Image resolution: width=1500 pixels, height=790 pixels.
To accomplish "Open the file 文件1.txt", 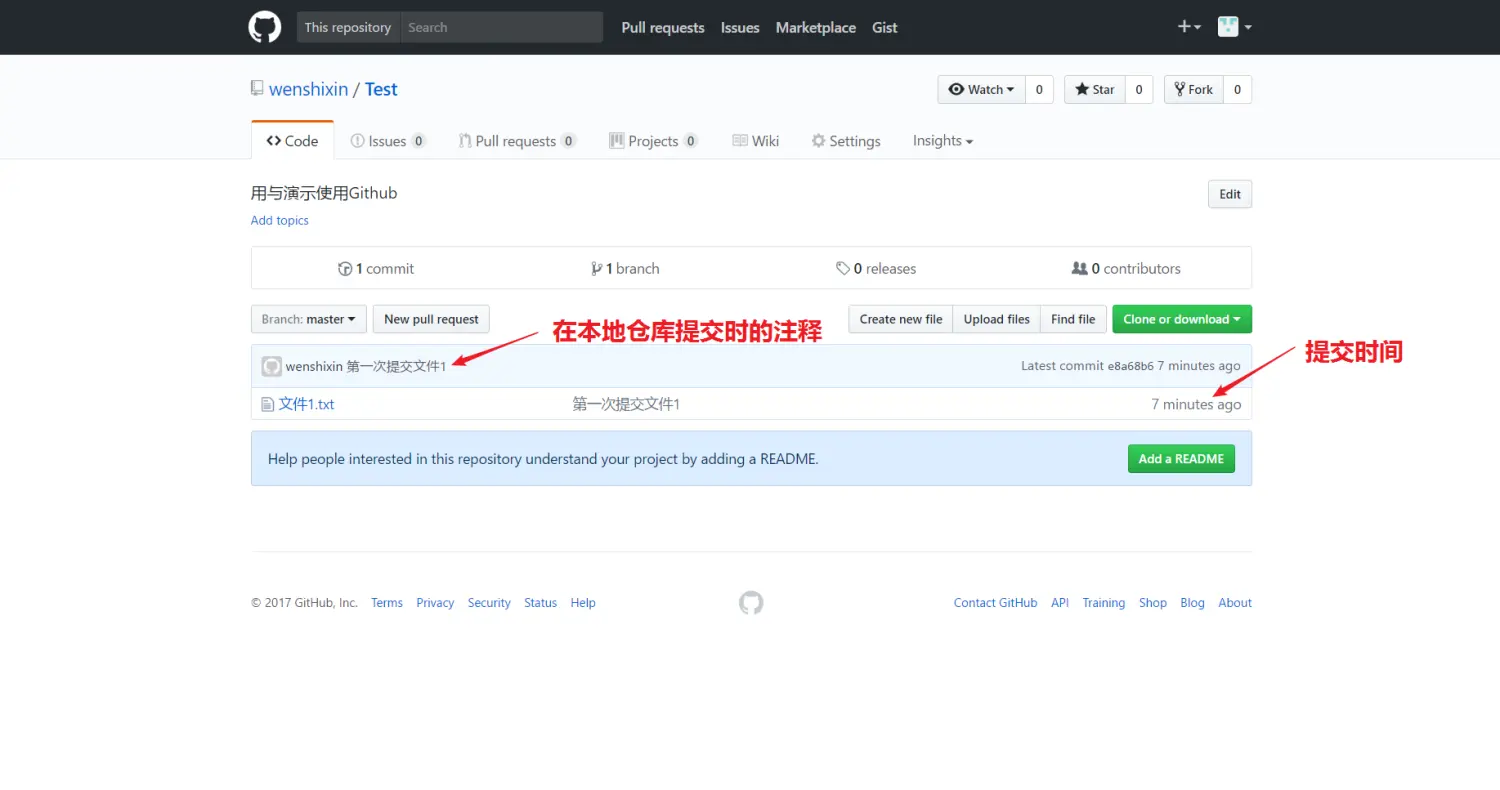I will coord(306,404).
